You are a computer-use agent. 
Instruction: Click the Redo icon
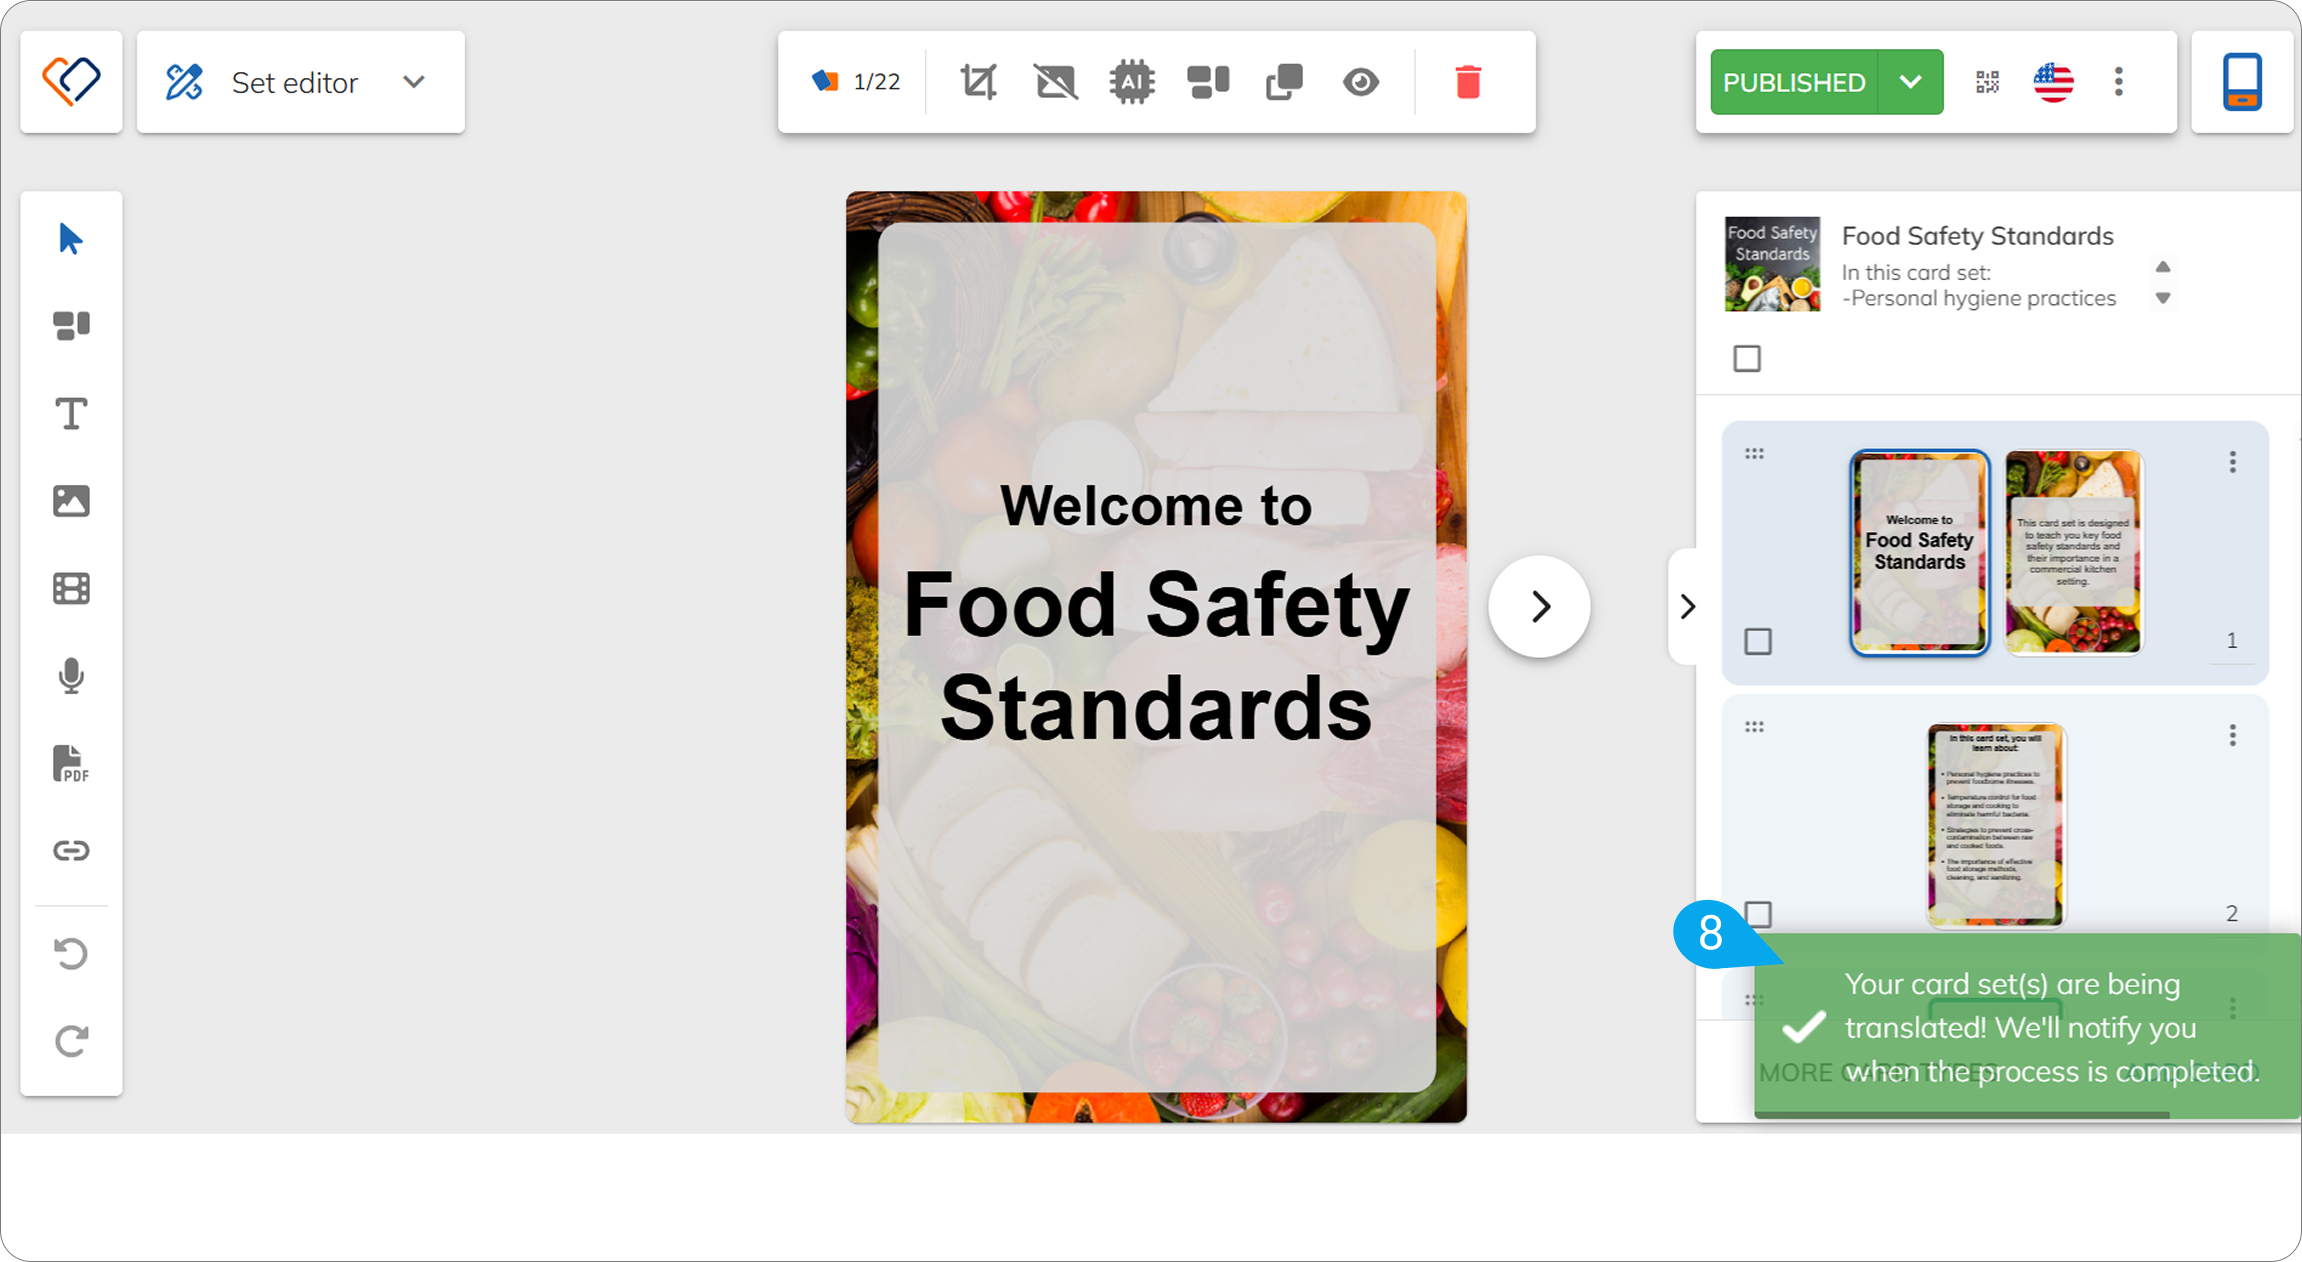(71, 1041)
